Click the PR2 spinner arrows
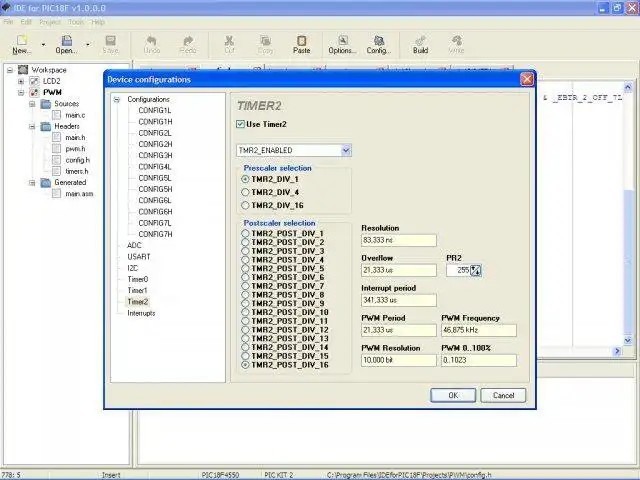Screen dimensions: 640x480 (476, 270)
